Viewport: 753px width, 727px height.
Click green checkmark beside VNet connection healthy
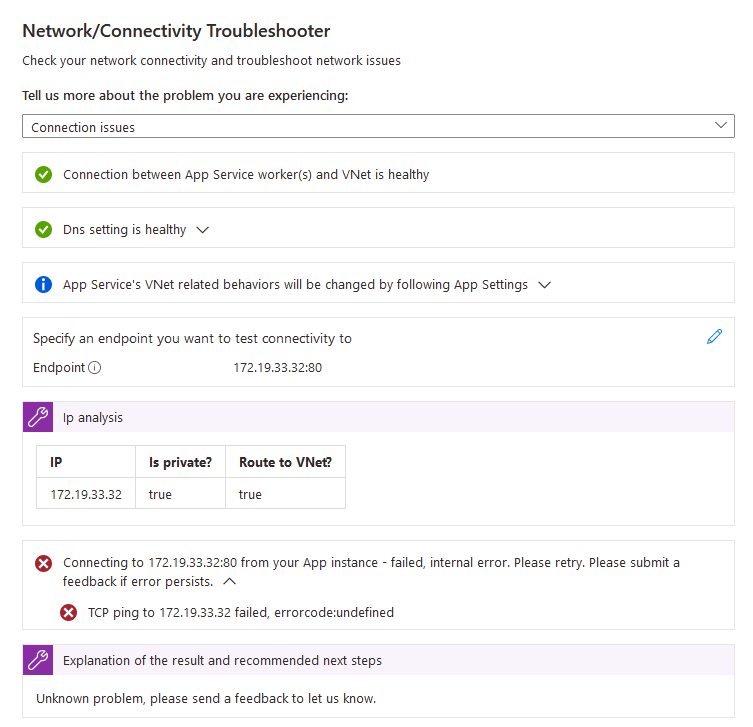[43, 174]
